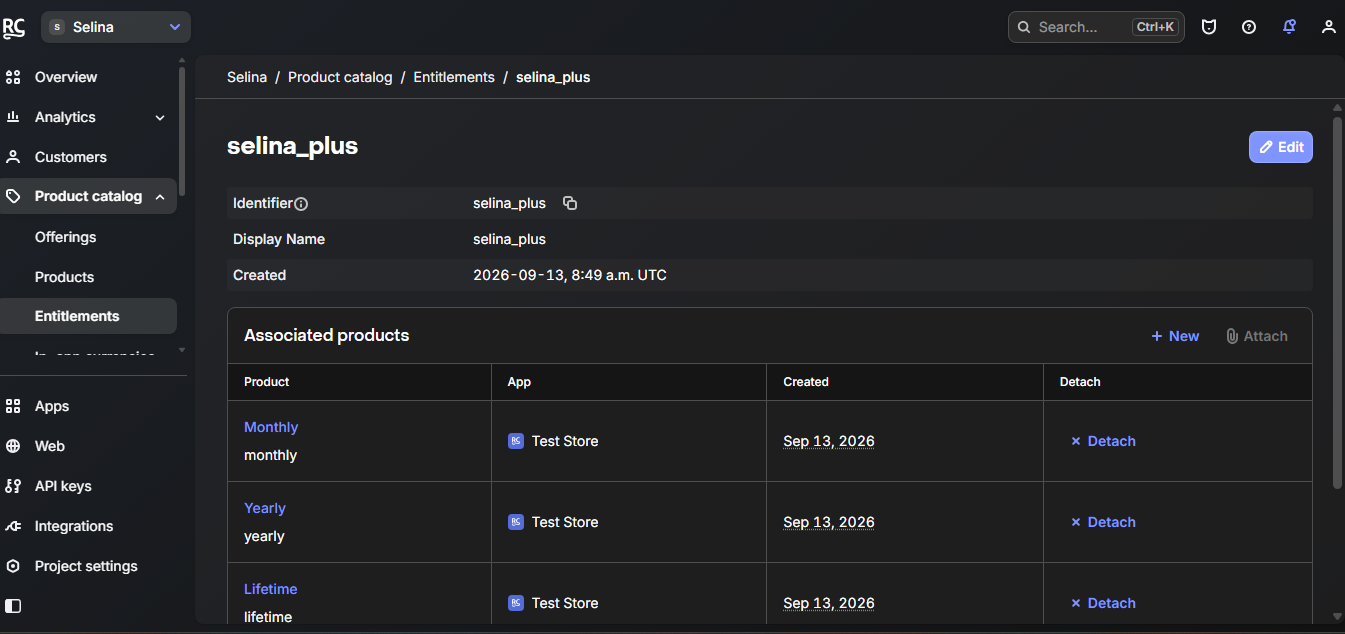Open the help question mark icon

[1249, 27]
